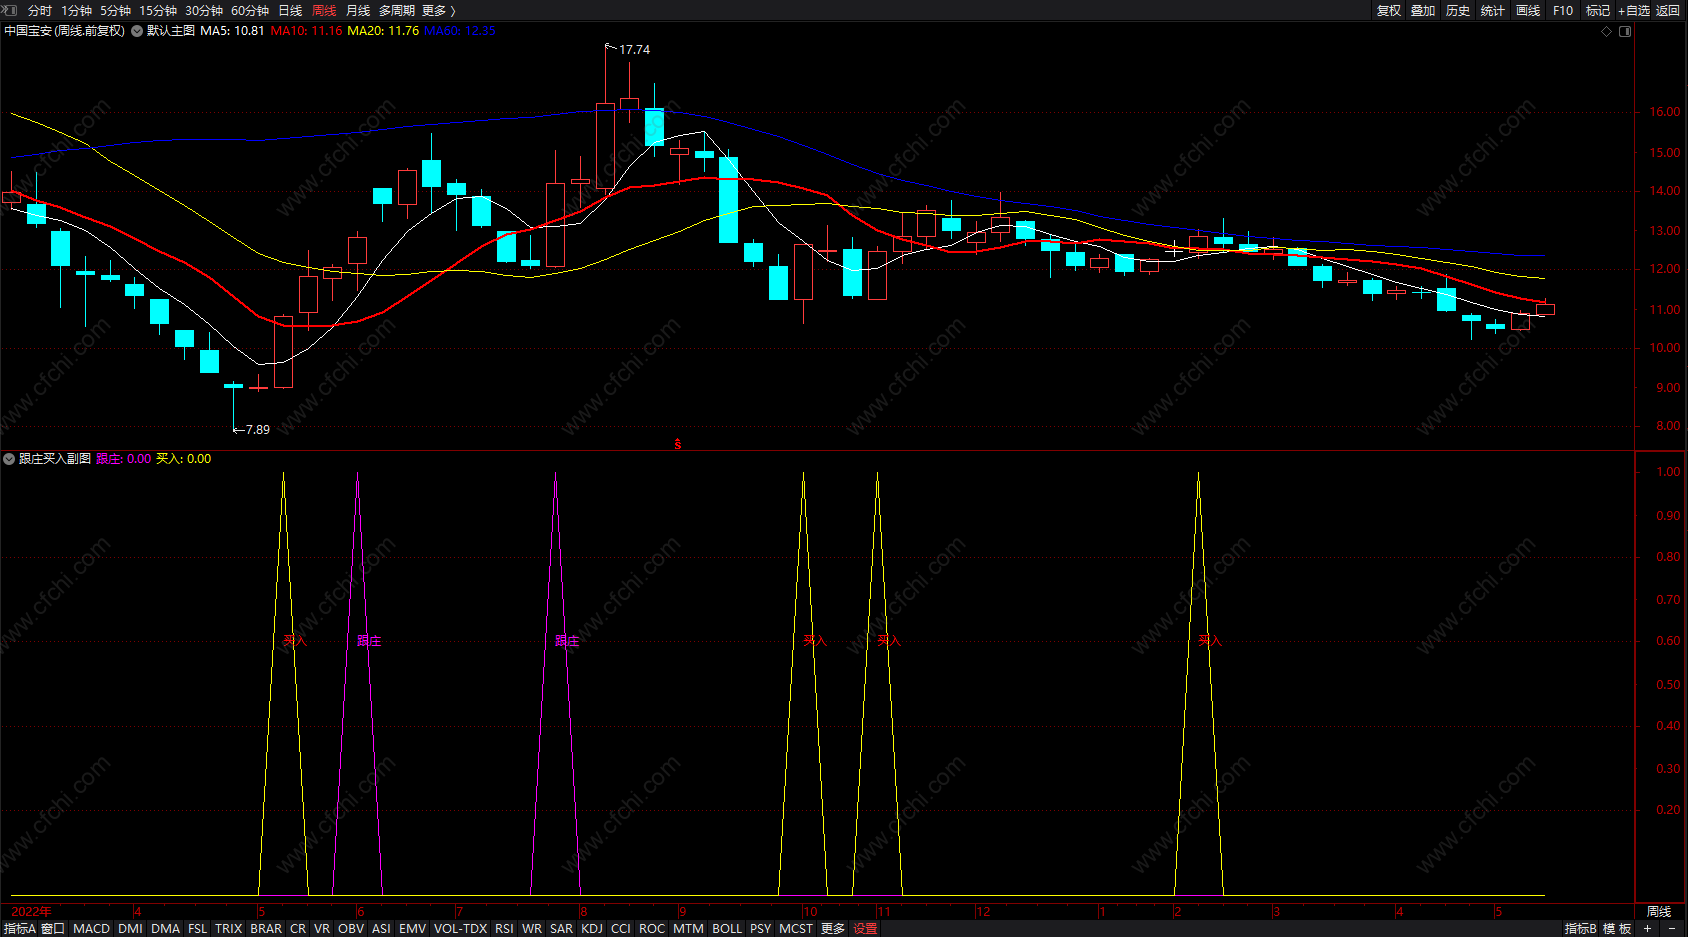Image resolution: width=1688 pixels, height=937 pixels.
Task: Switch indicator to MTM
Action: pyautogui.click(x=688, y=929)
